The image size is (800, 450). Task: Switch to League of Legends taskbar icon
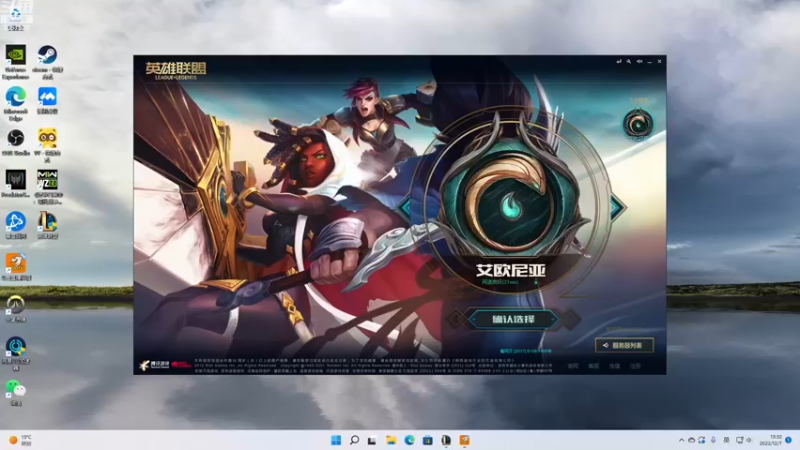pos(446,440)
